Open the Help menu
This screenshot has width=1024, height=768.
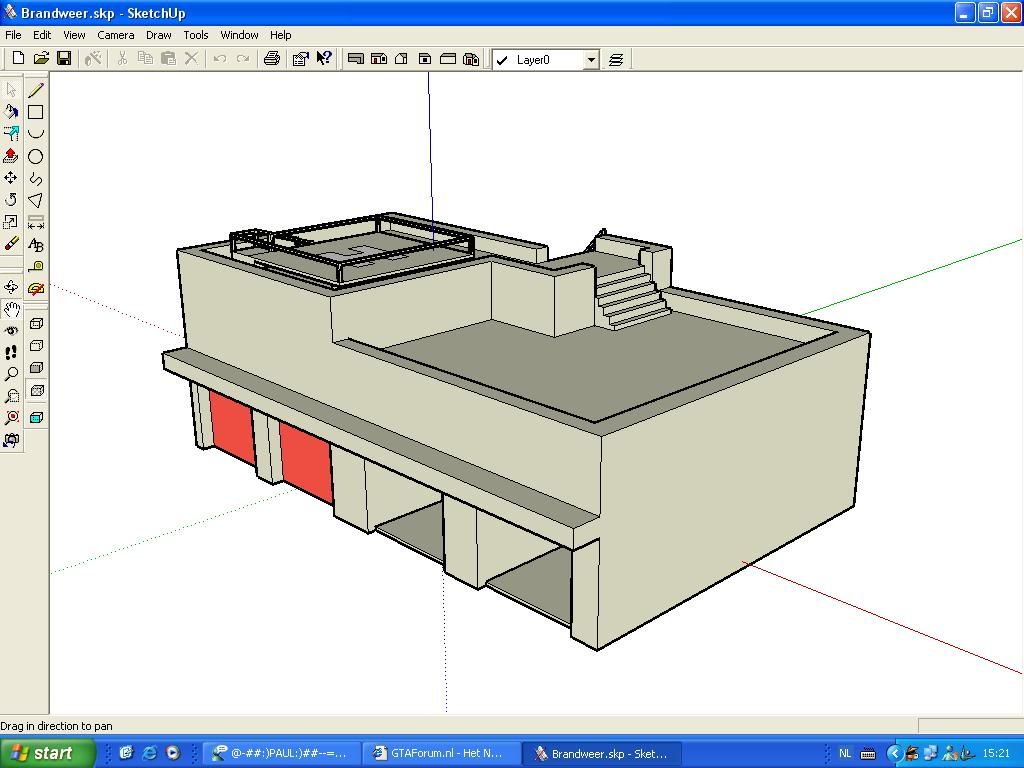point(281,35)
